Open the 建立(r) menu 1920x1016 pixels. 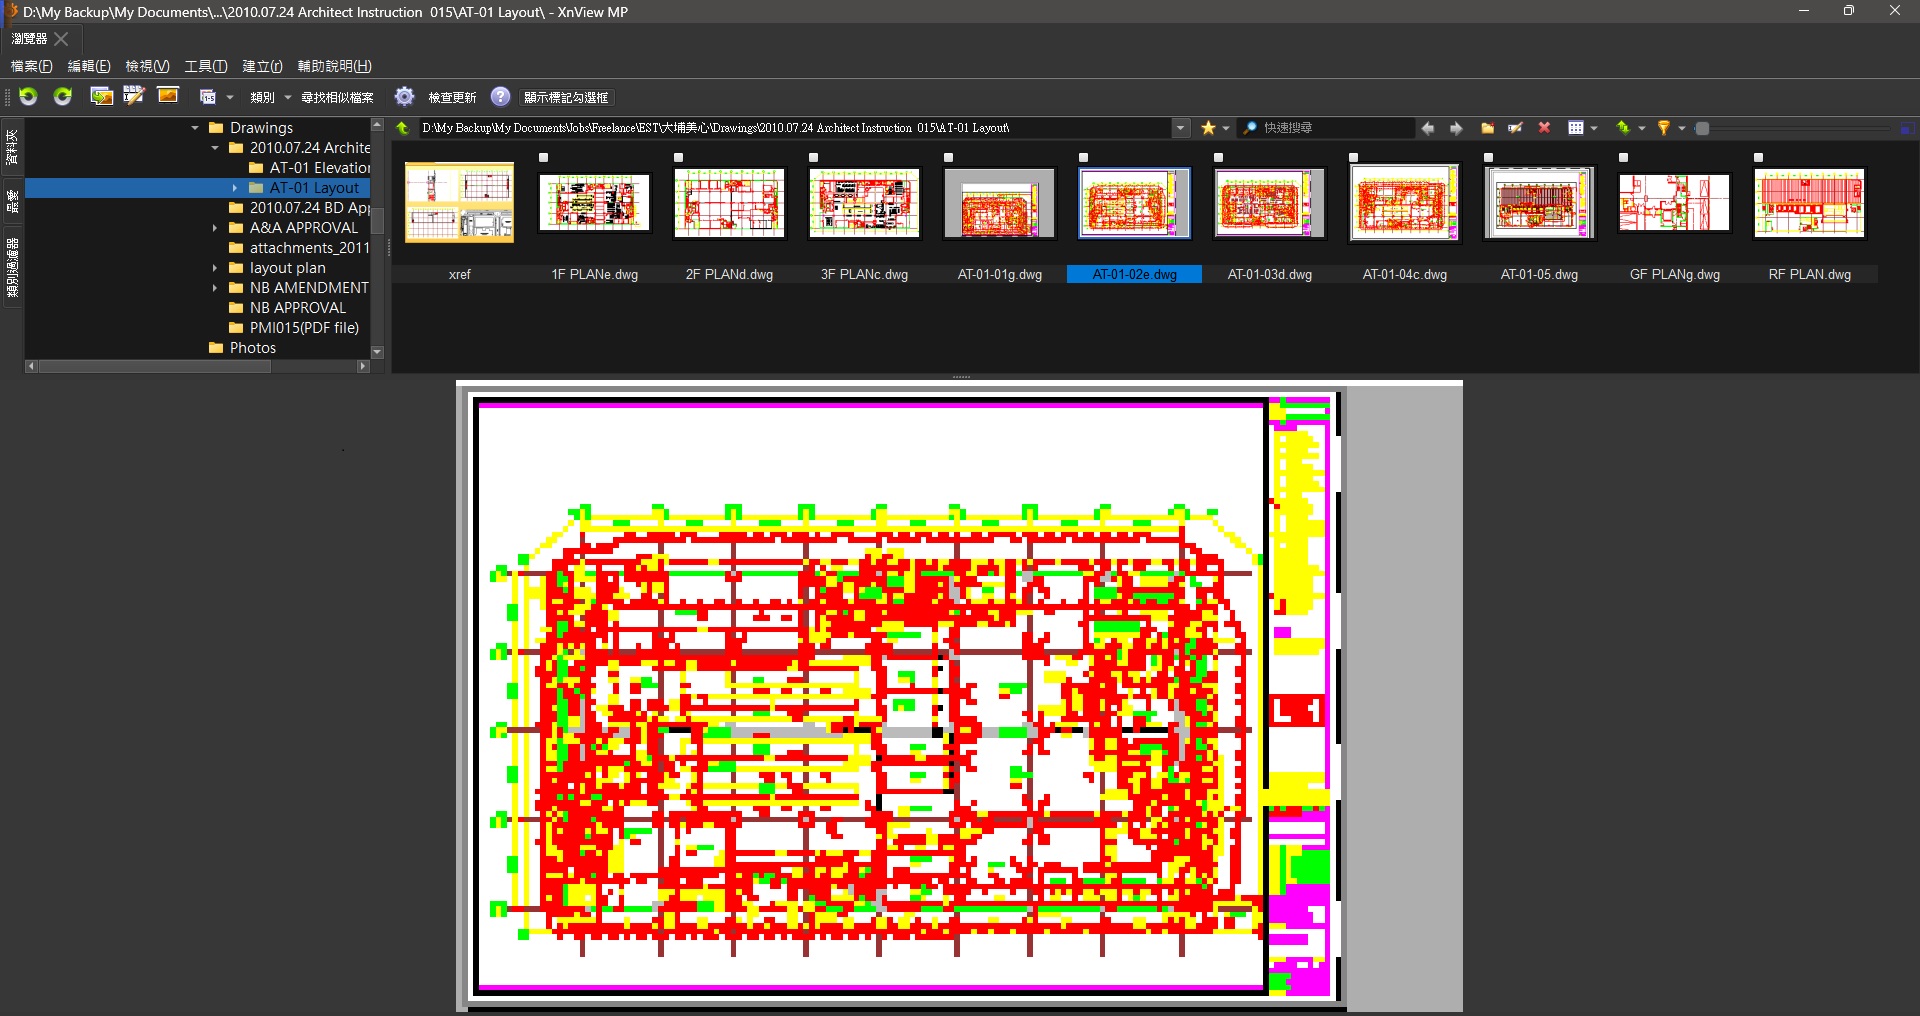pos(262,66)
